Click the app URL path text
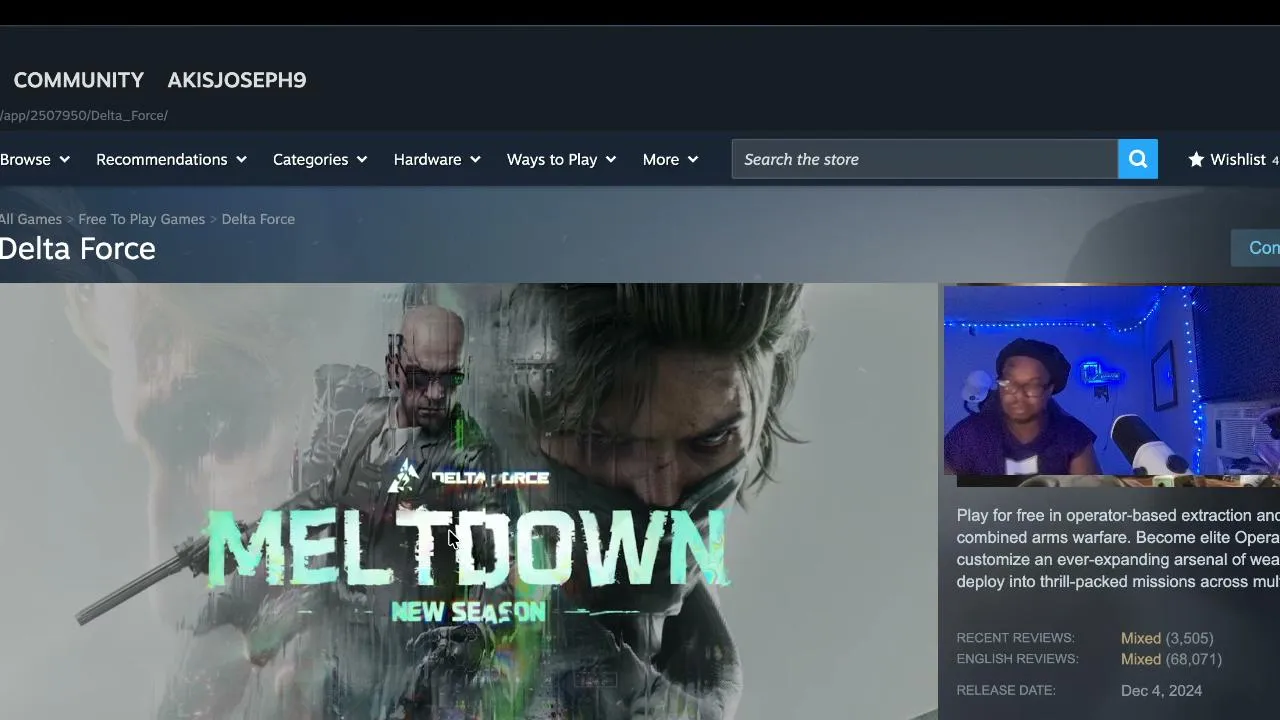The width and height of the screenshot is (1280, 720). tap(84, 115)
